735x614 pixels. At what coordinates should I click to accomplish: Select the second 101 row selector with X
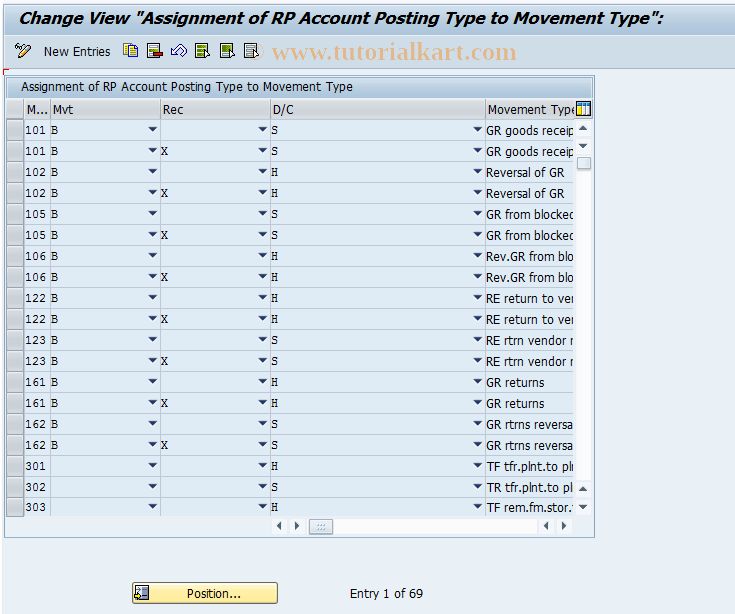[15, 151]
